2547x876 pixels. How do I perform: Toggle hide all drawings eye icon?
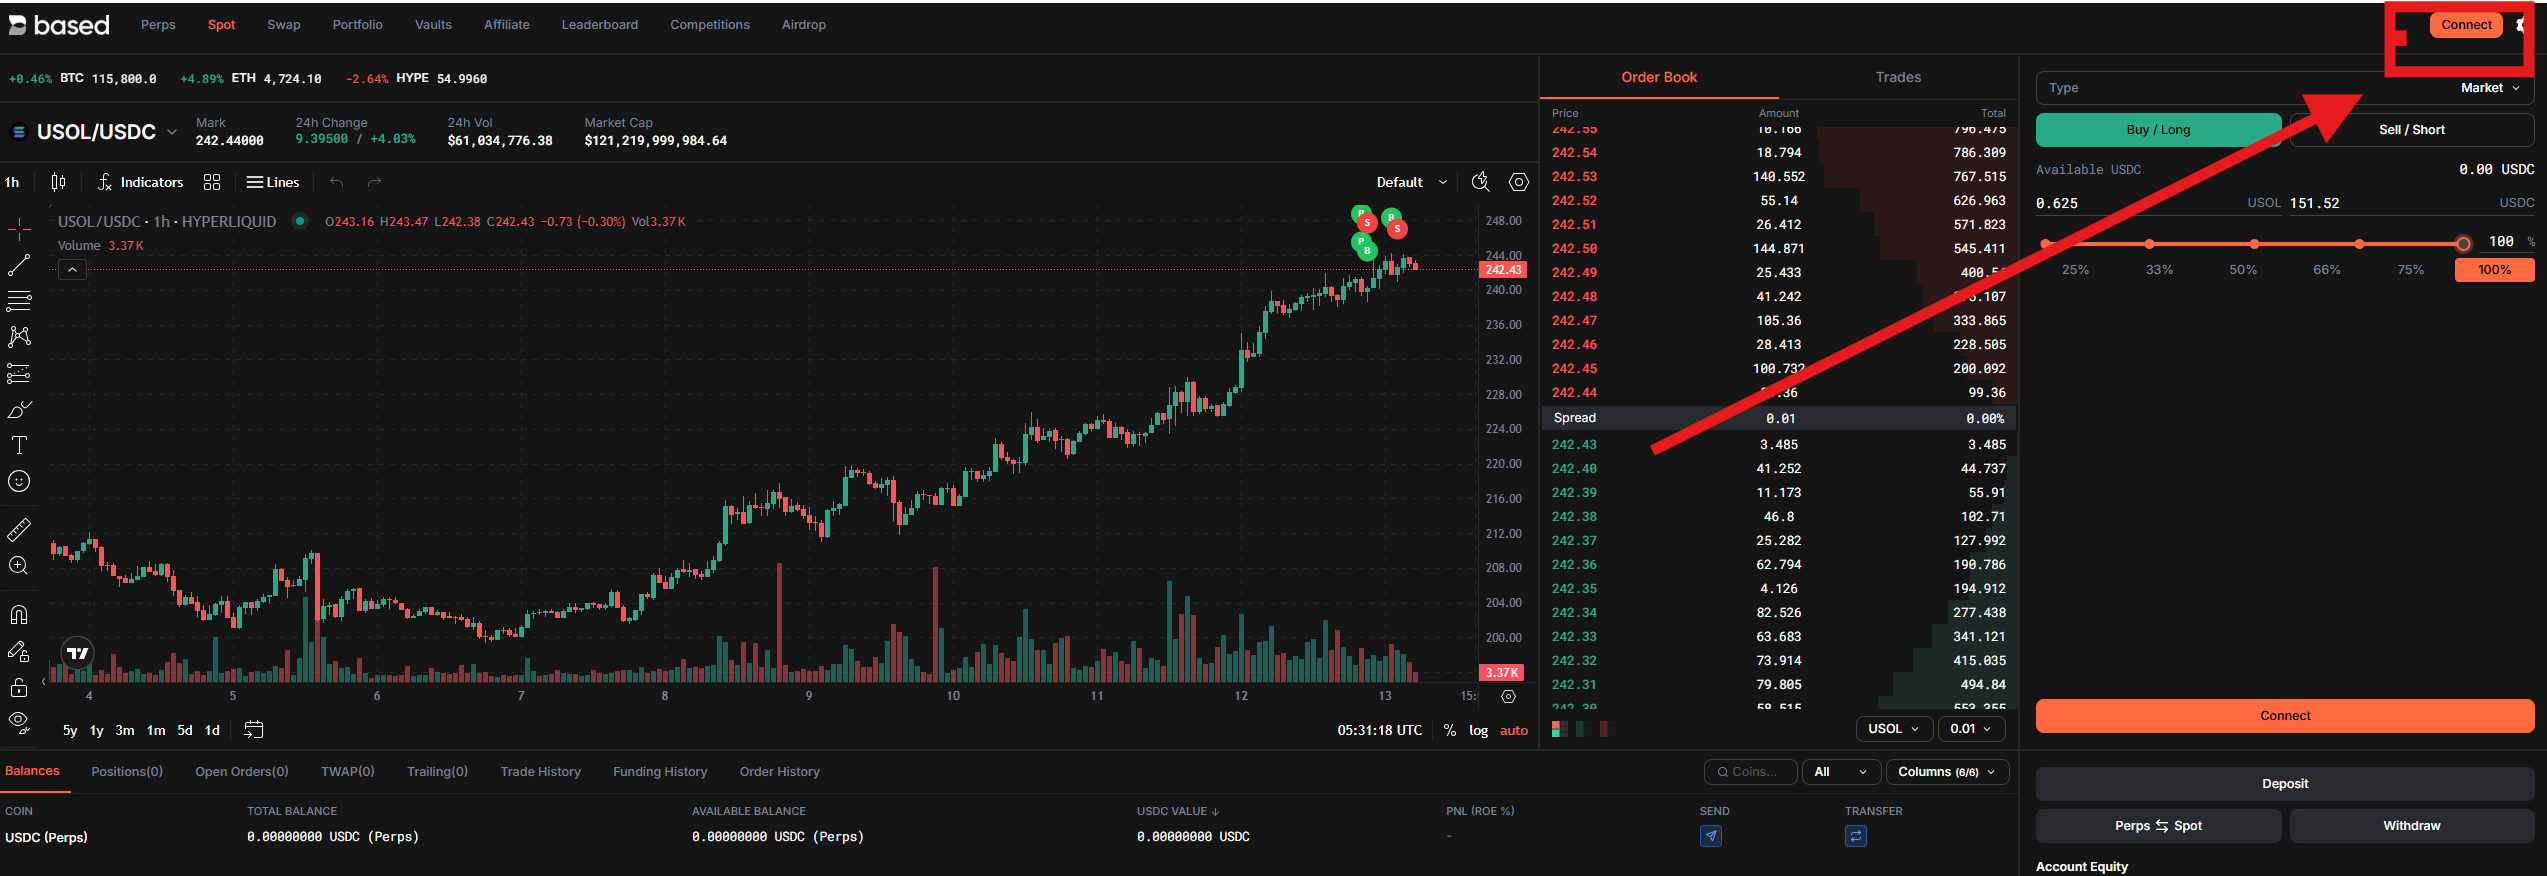pyautogui.click(x=19, y=722)
